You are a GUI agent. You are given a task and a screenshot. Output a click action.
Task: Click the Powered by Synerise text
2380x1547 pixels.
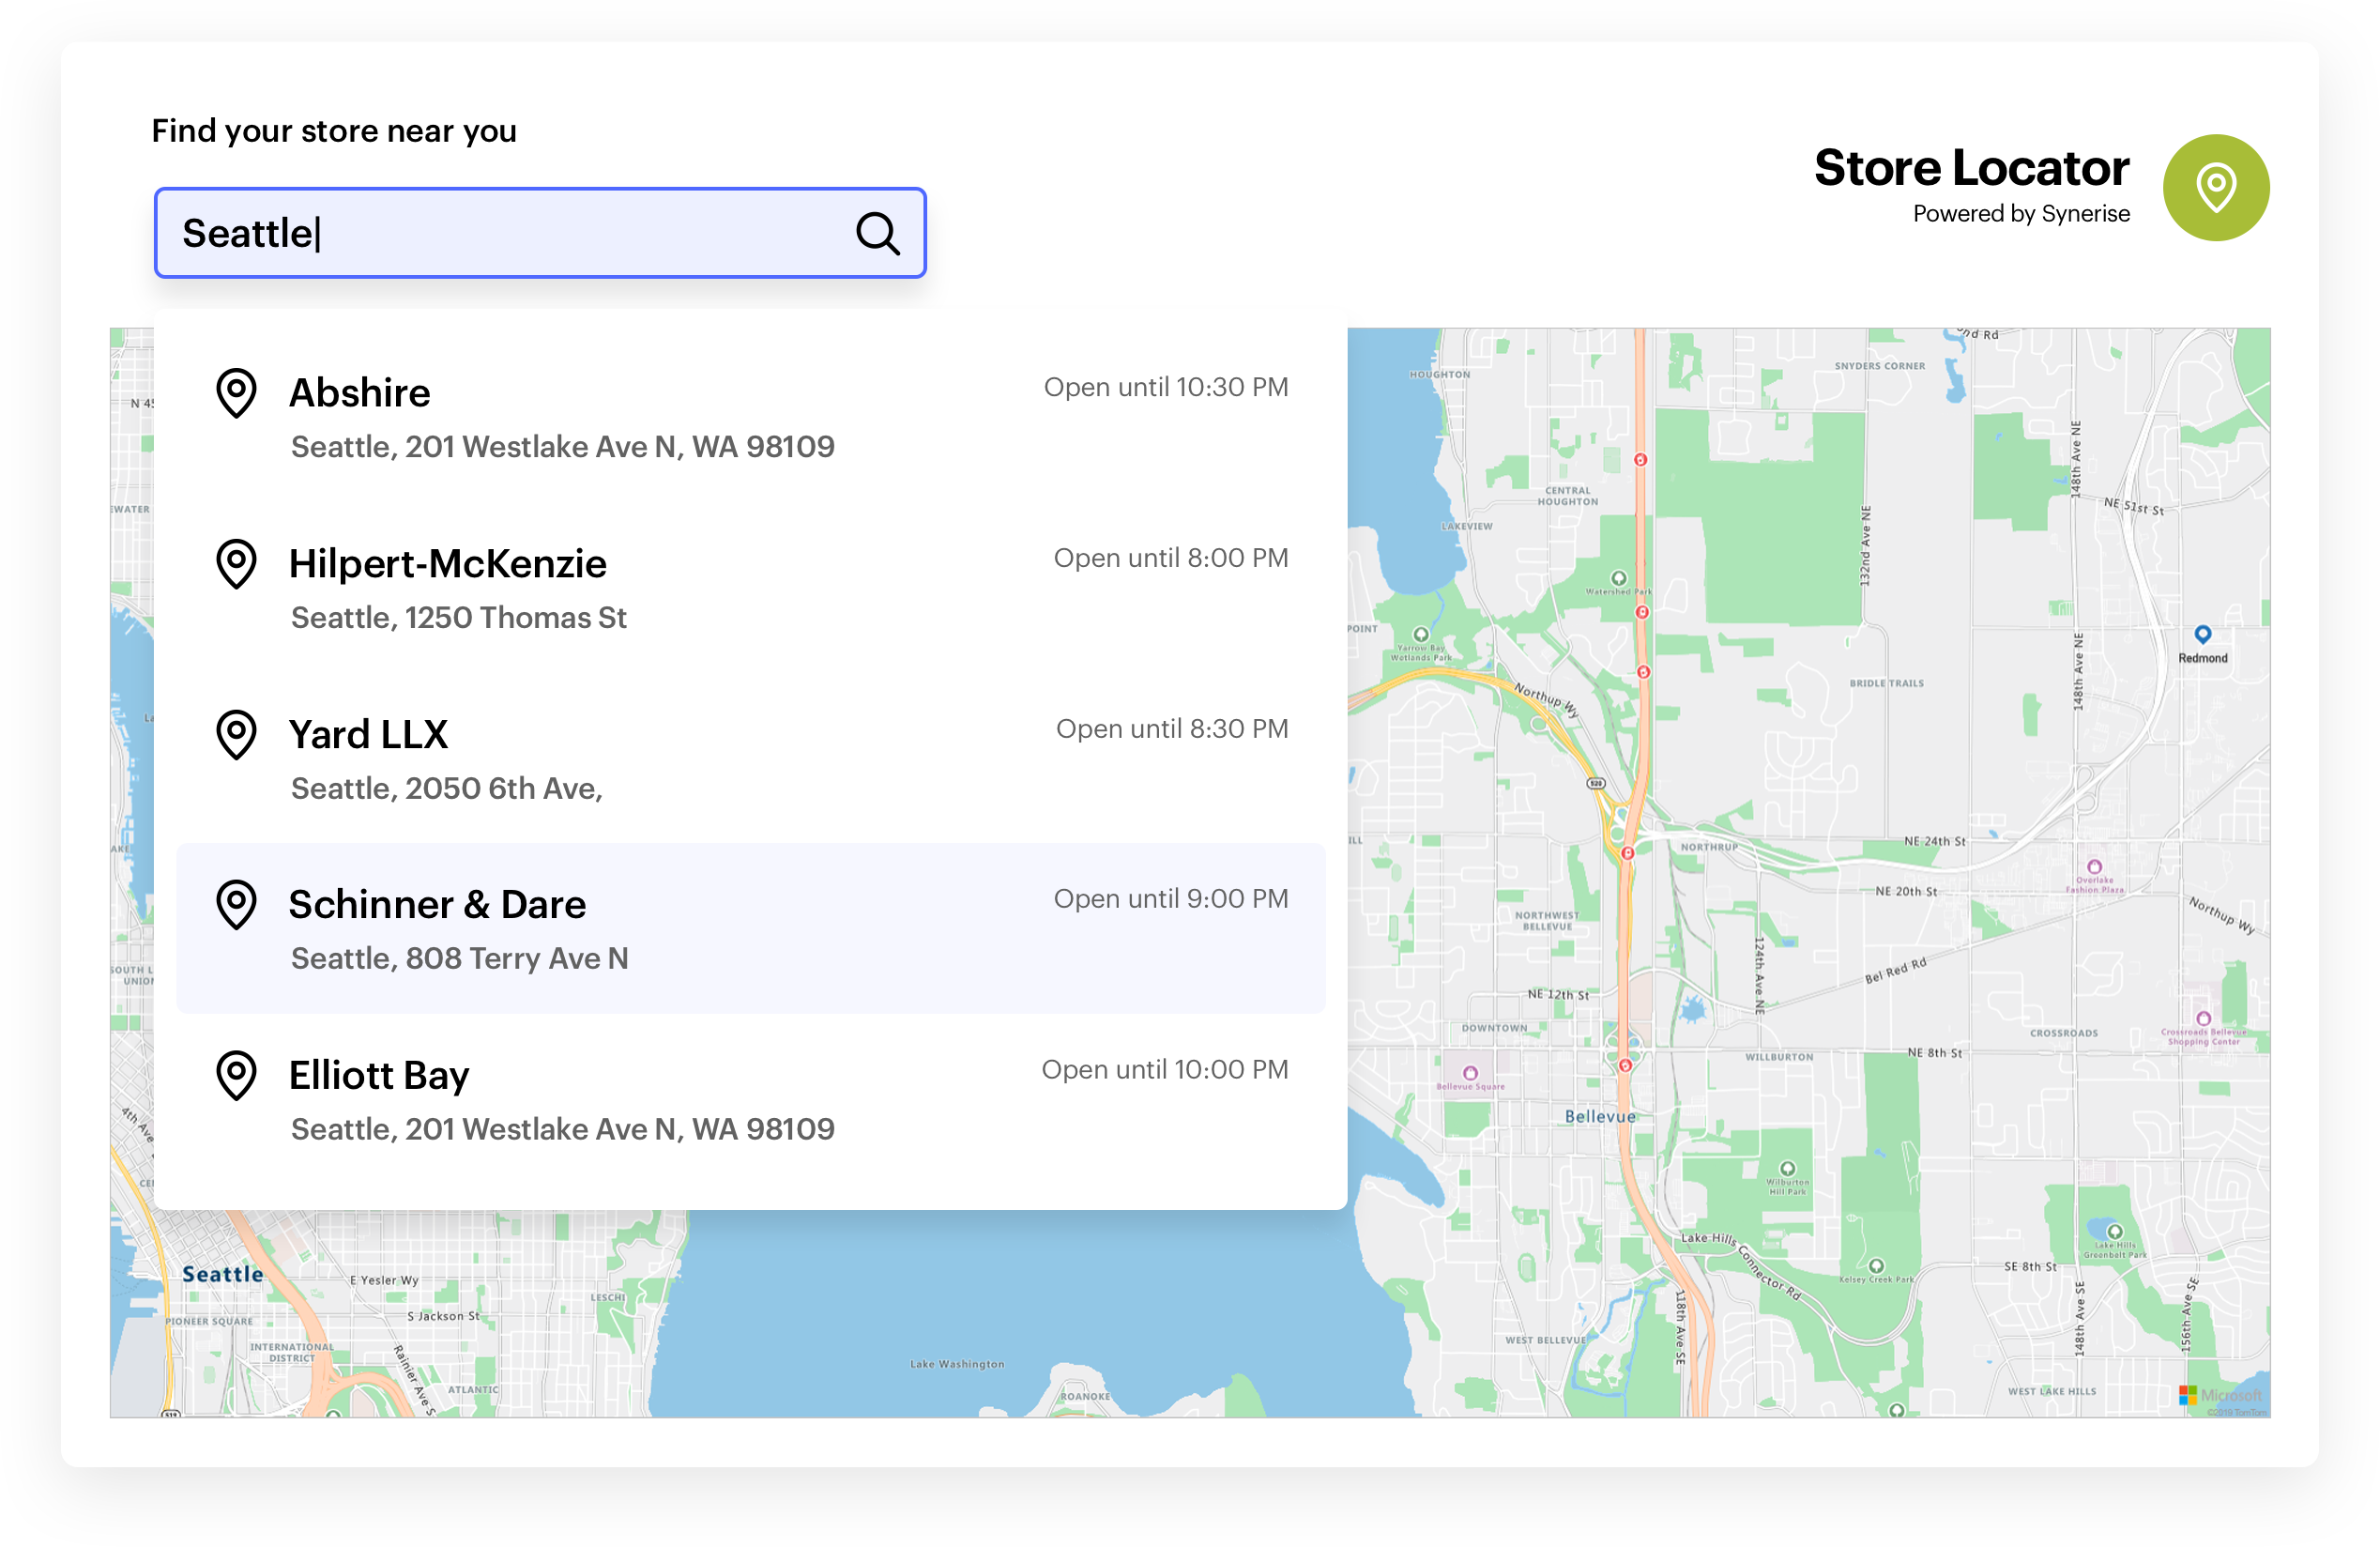point(2021,213)
